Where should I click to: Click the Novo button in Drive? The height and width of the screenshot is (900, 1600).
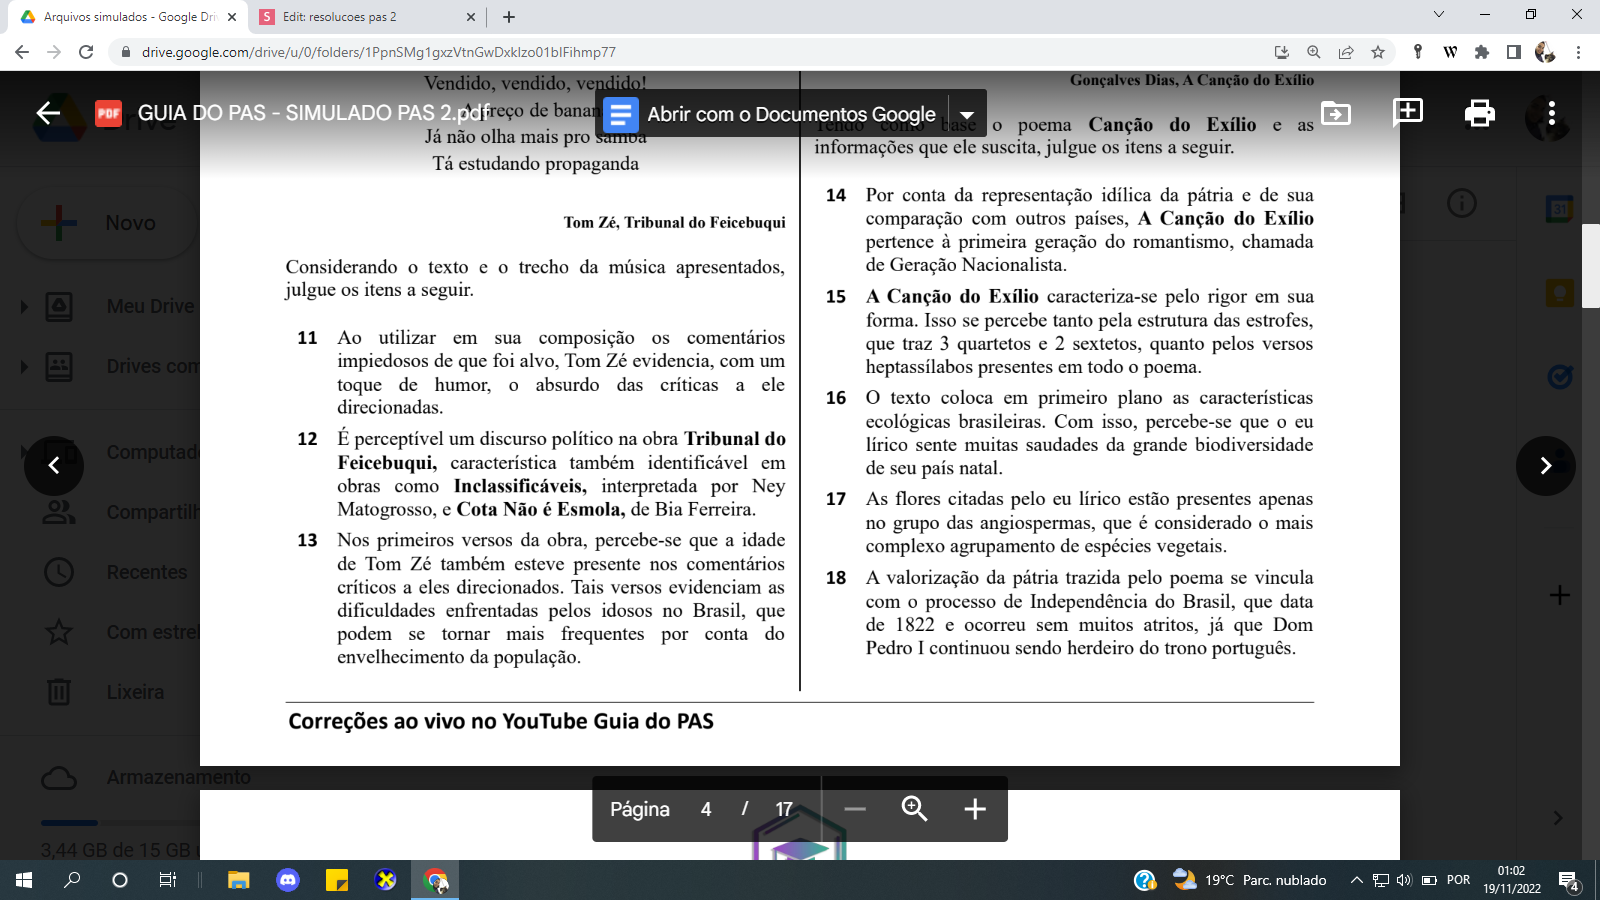(107, 223)
